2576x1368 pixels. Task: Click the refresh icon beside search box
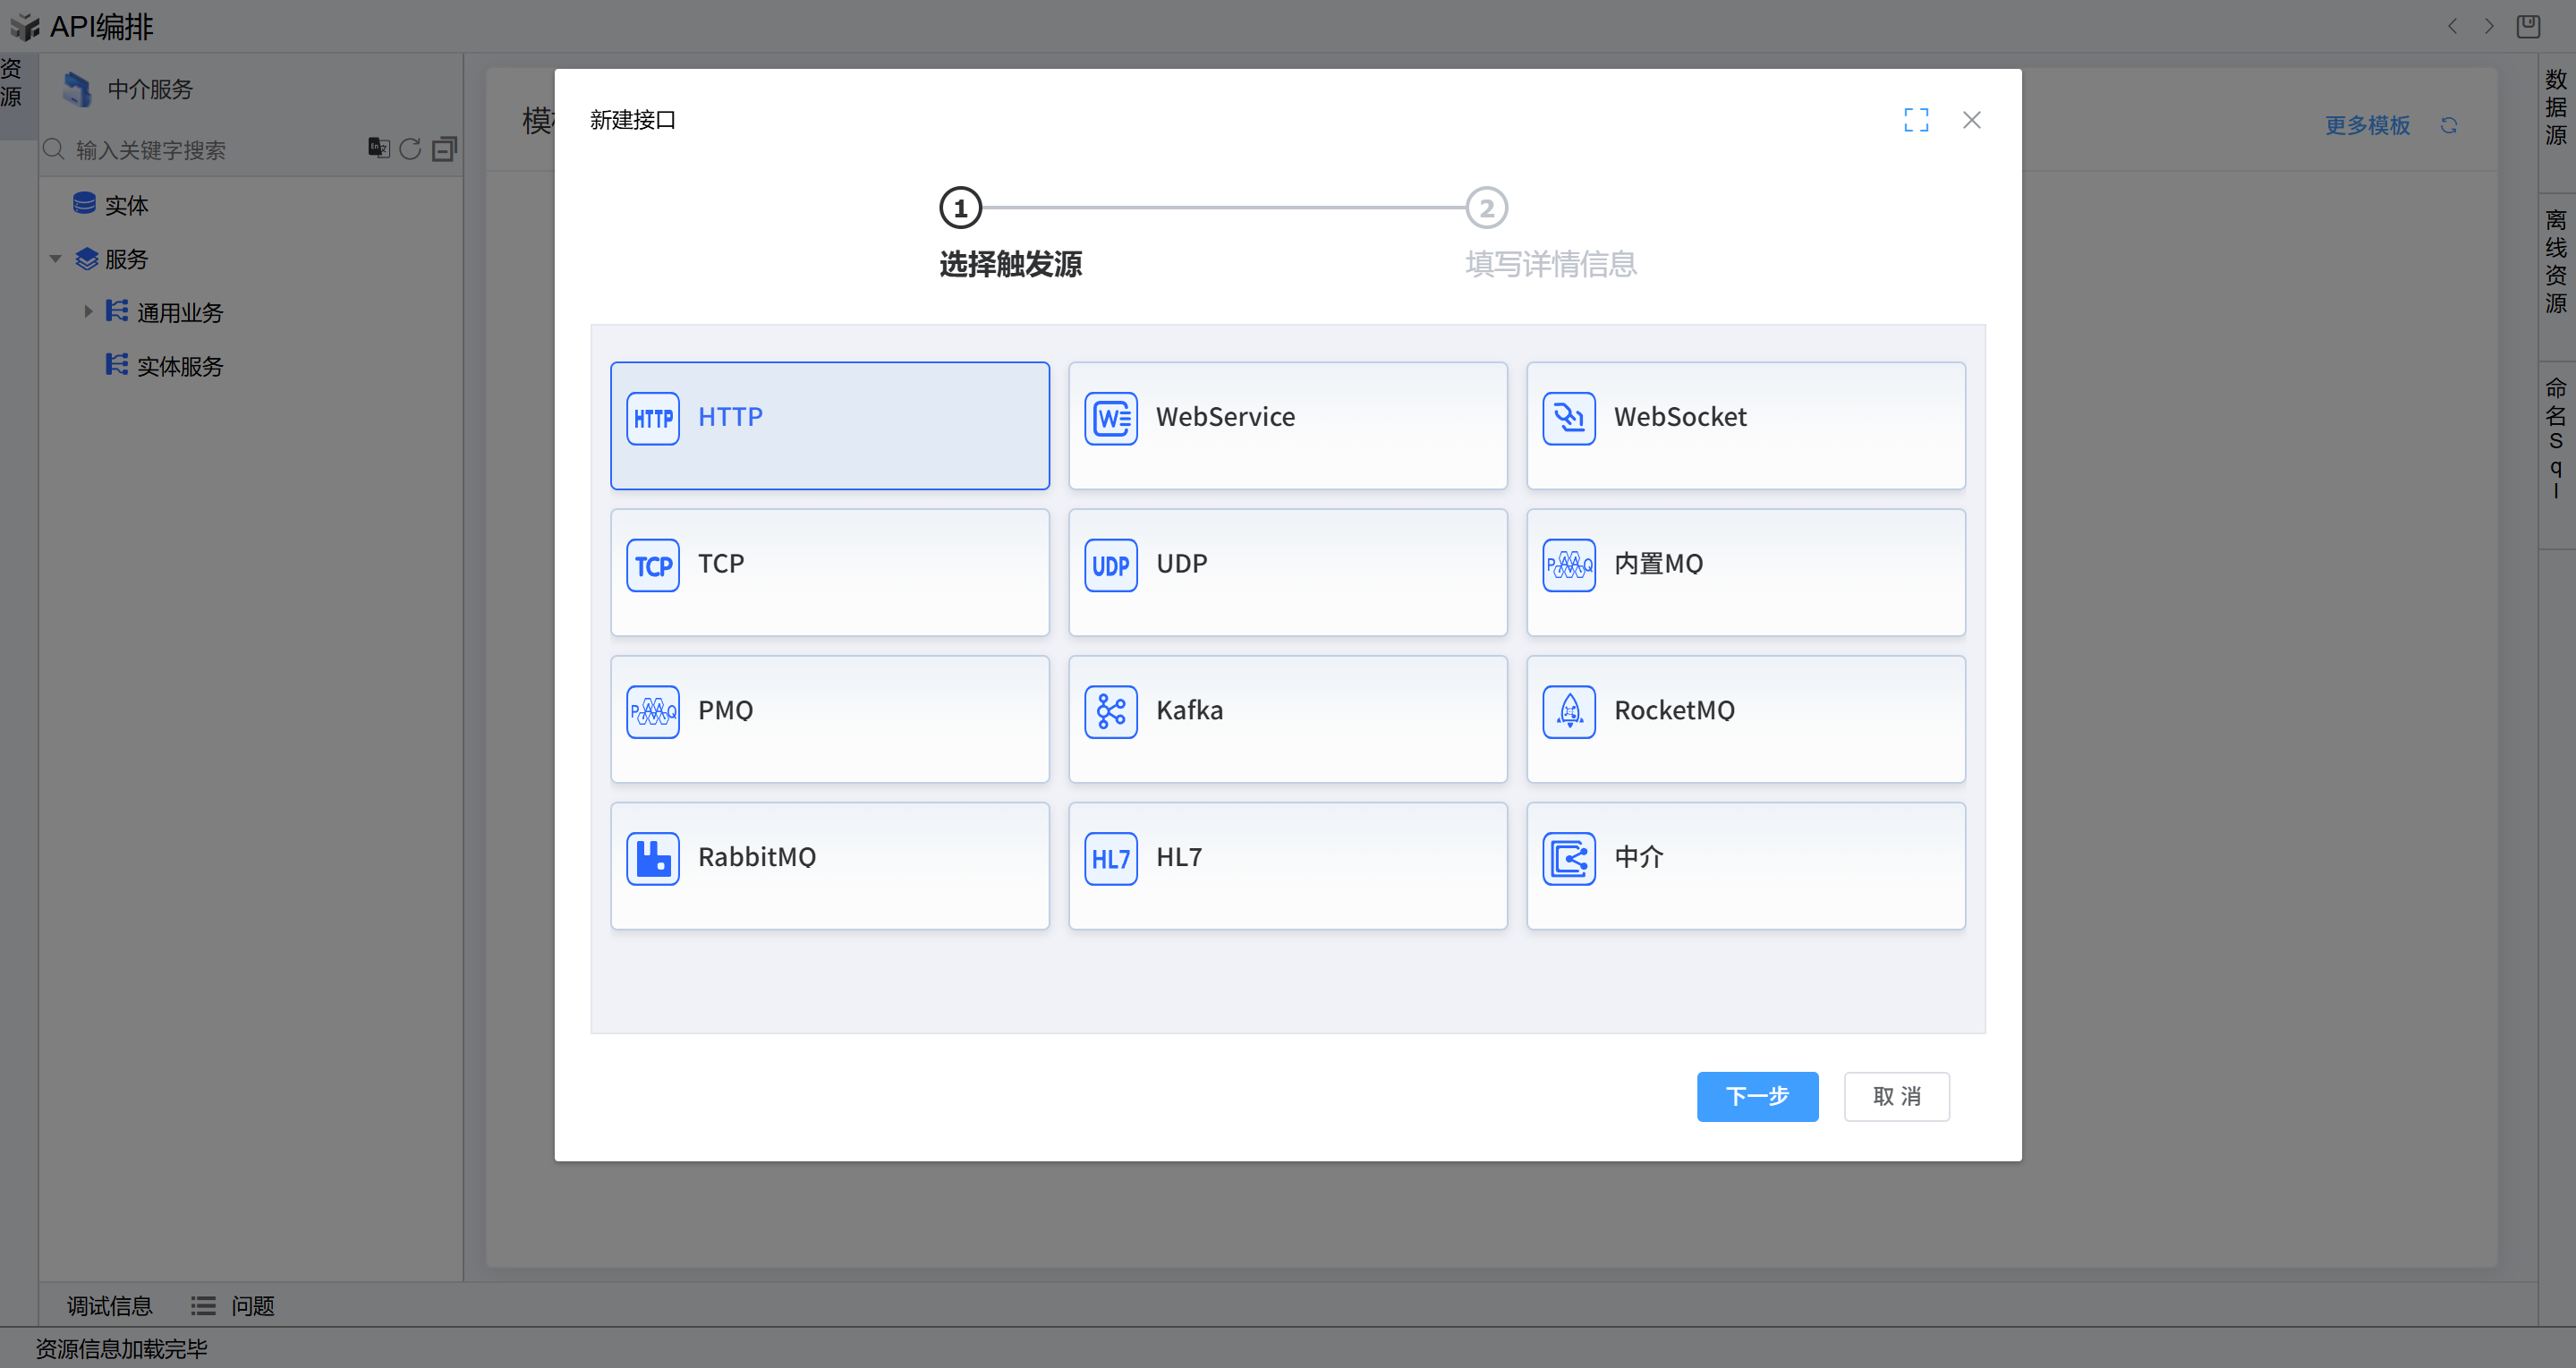(410, 149)
